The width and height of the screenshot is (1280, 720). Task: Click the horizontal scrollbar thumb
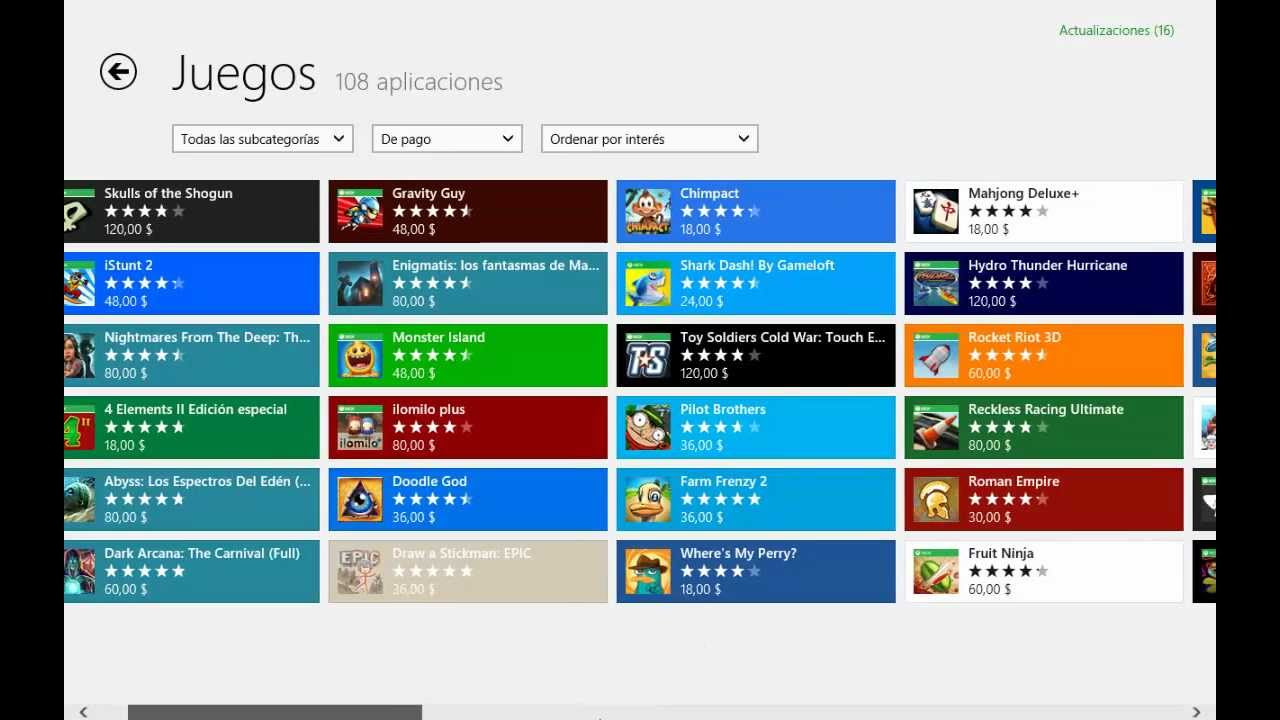(x=275, y=712)
